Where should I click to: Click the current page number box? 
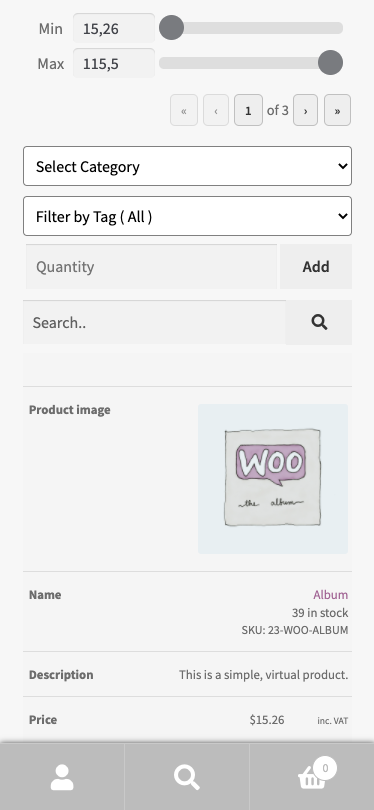248,110
